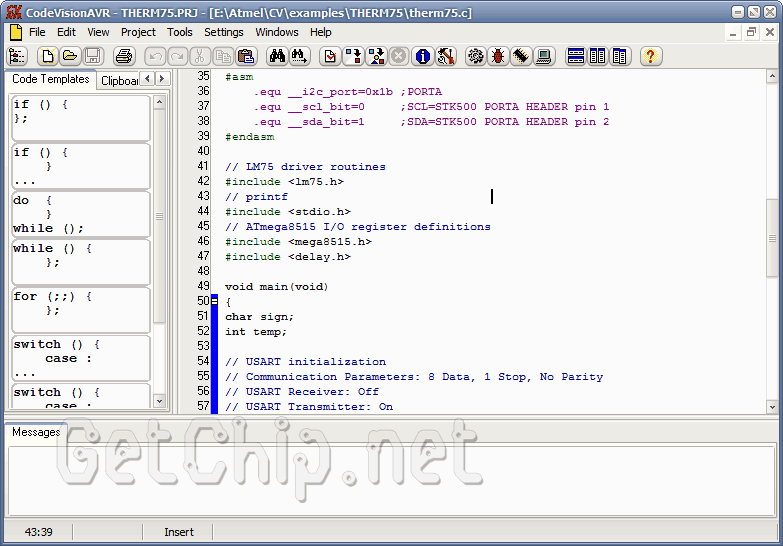Click the project information blue icon

(x=423, y=56)
